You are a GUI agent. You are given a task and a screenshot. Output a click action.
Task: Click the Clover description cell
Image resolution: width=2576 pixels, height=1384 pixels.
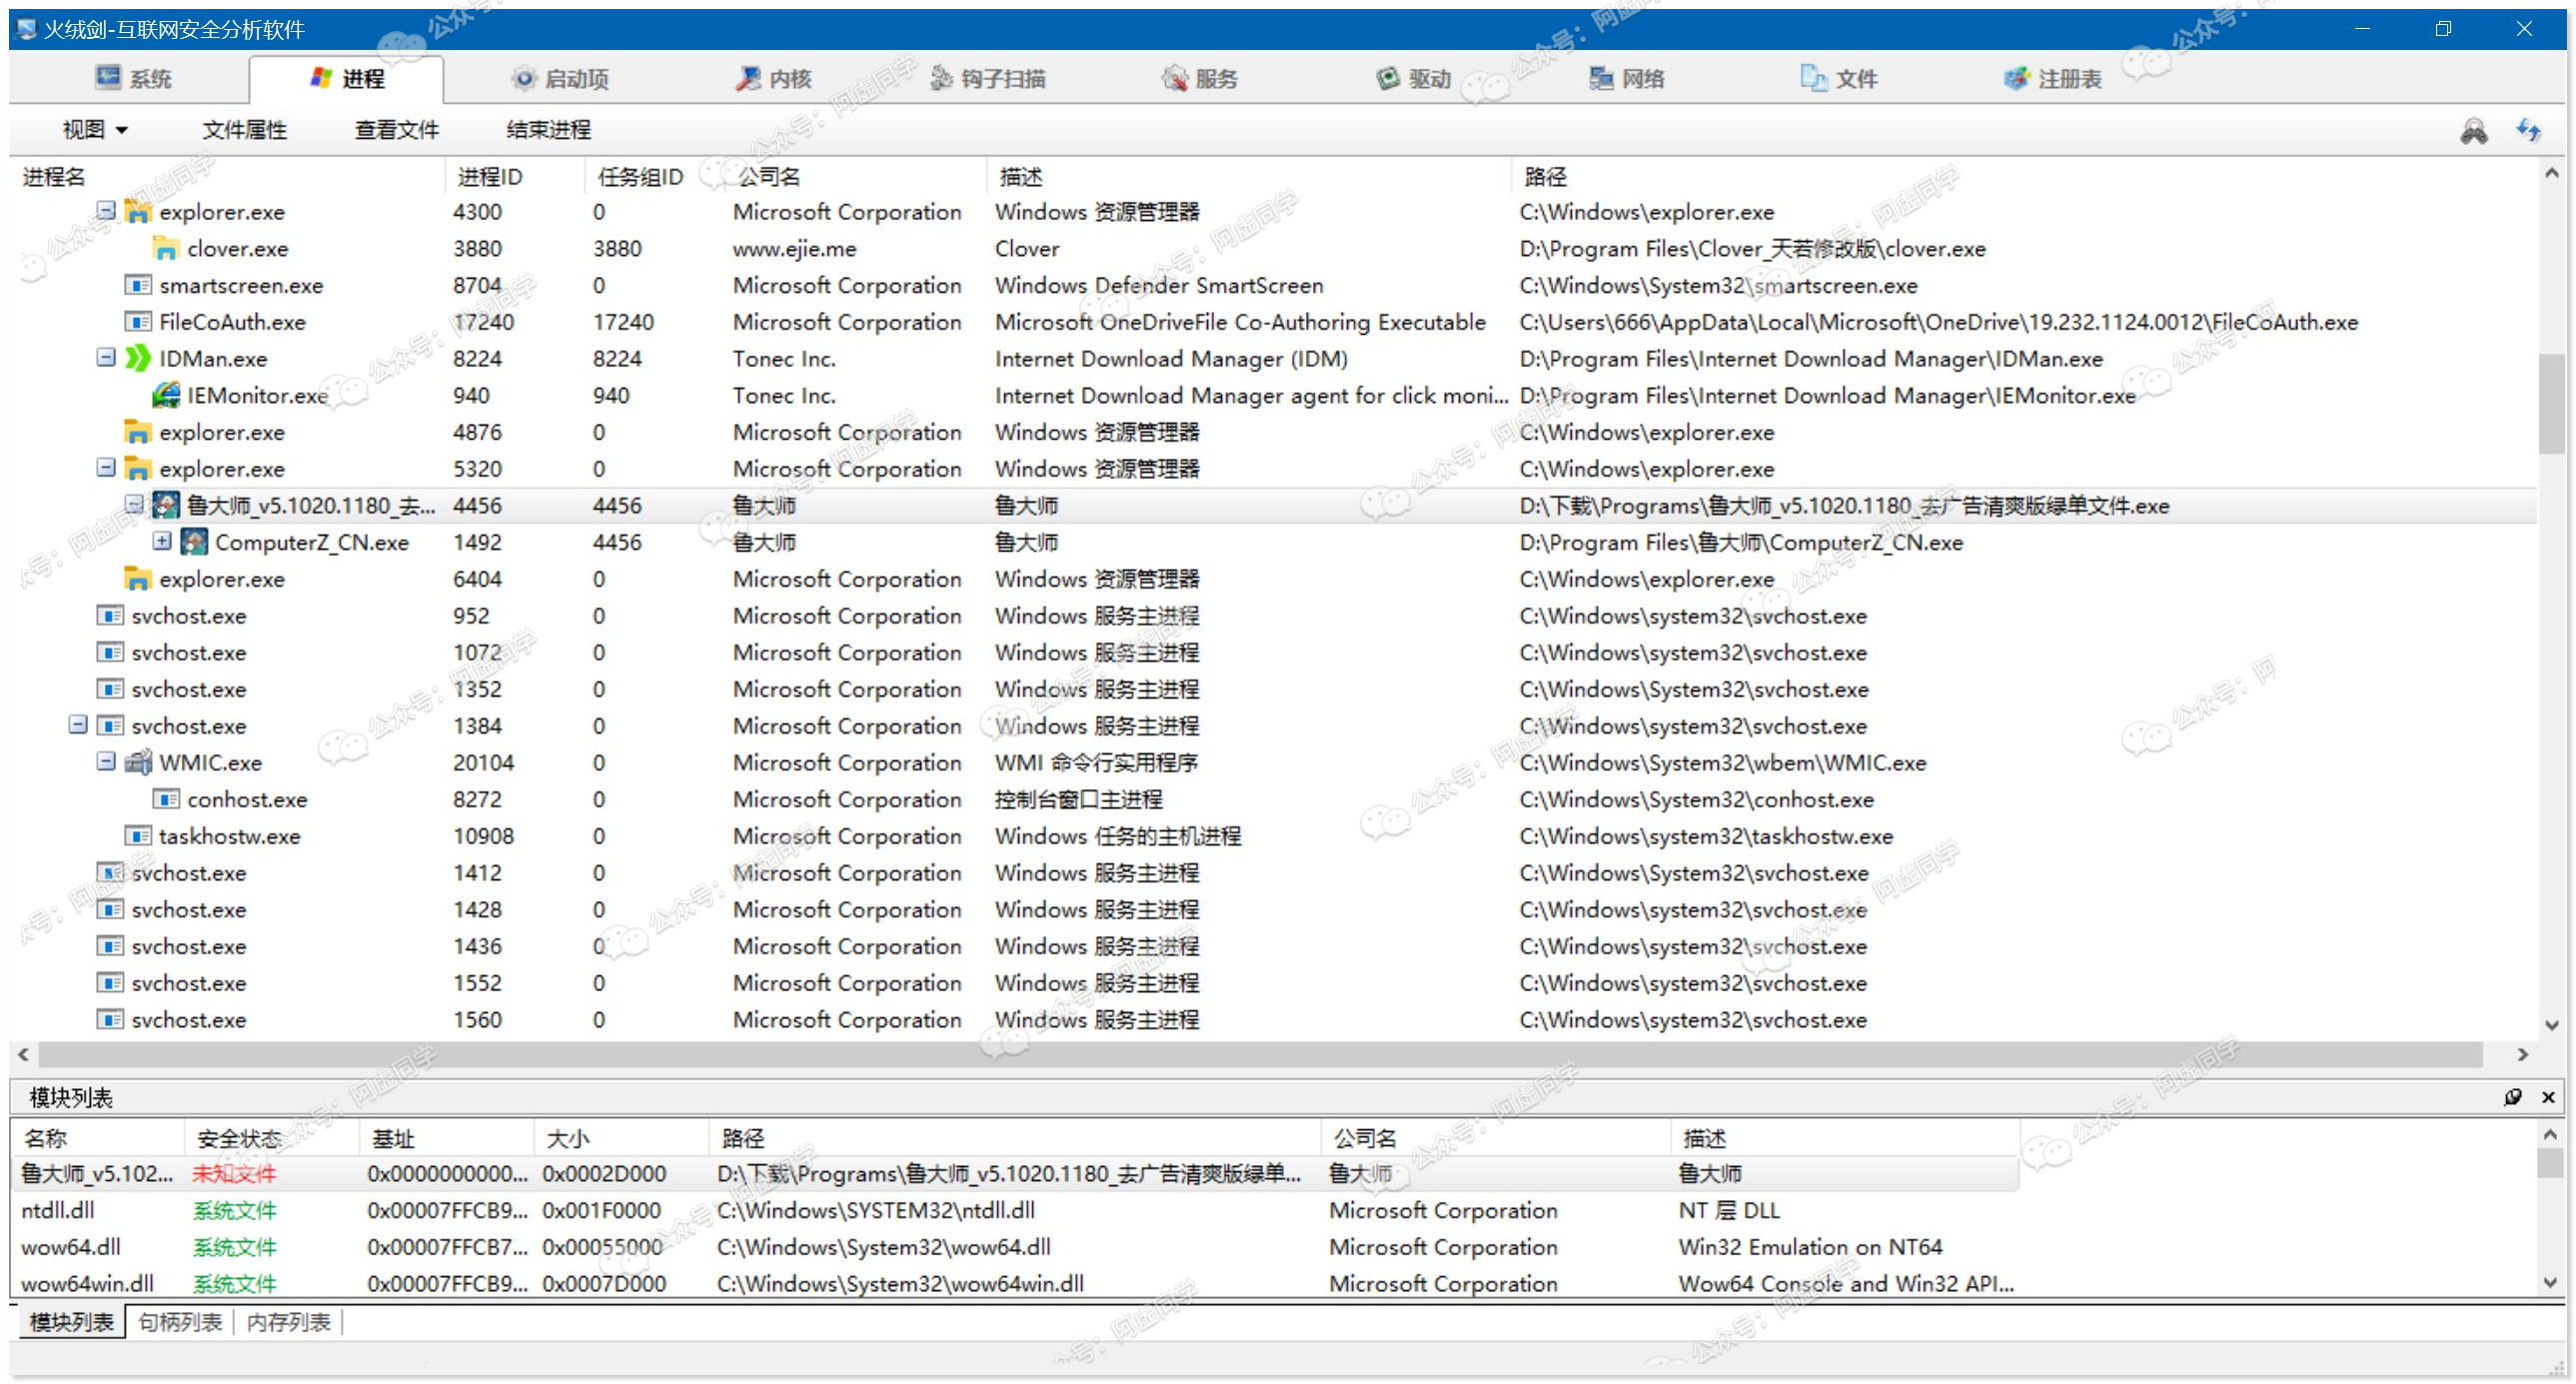[1026, 248]
